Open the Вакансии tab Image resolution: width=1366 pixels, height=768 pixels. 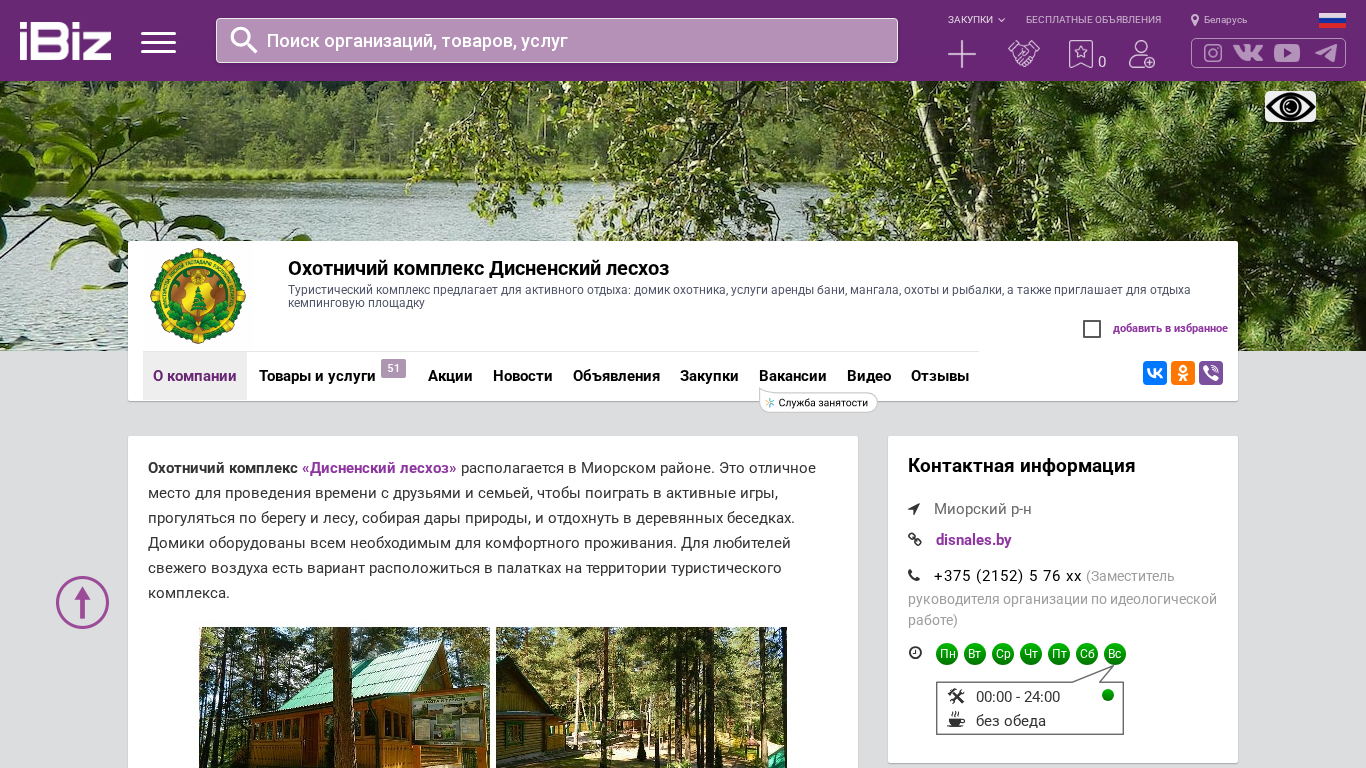(x=793, y=376)
